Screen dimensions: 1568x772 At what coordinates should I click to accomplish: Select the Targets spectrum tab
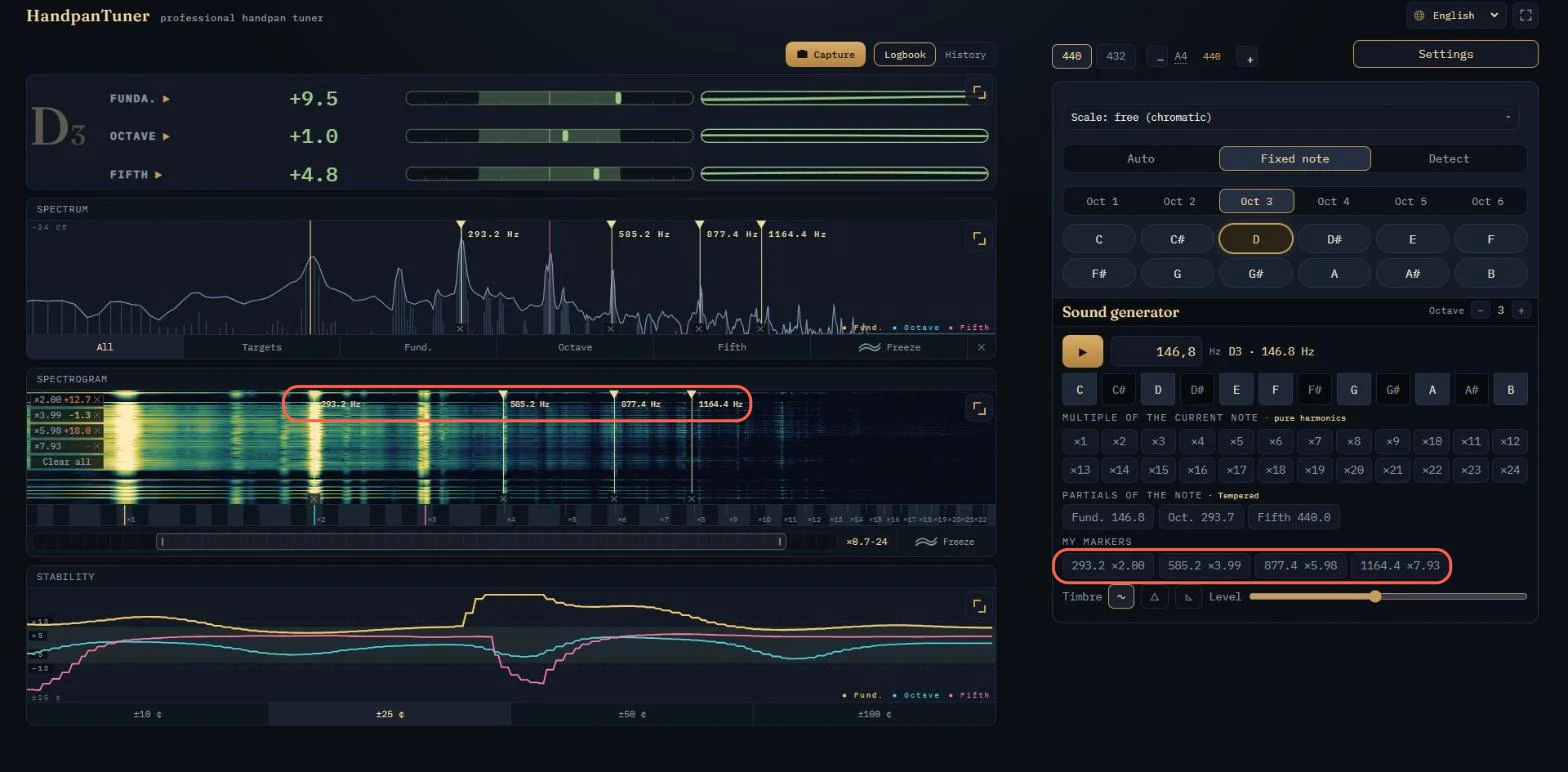coord(262,347)
